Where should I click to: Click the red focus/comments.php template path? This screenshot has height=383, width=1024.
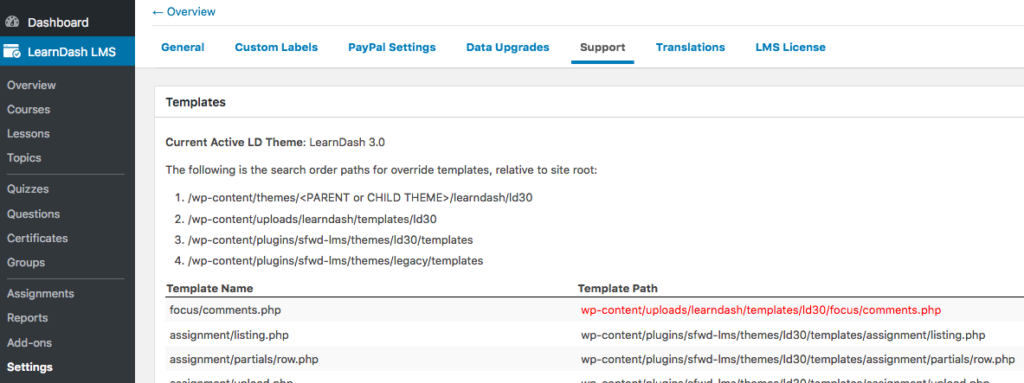(761, 310)
